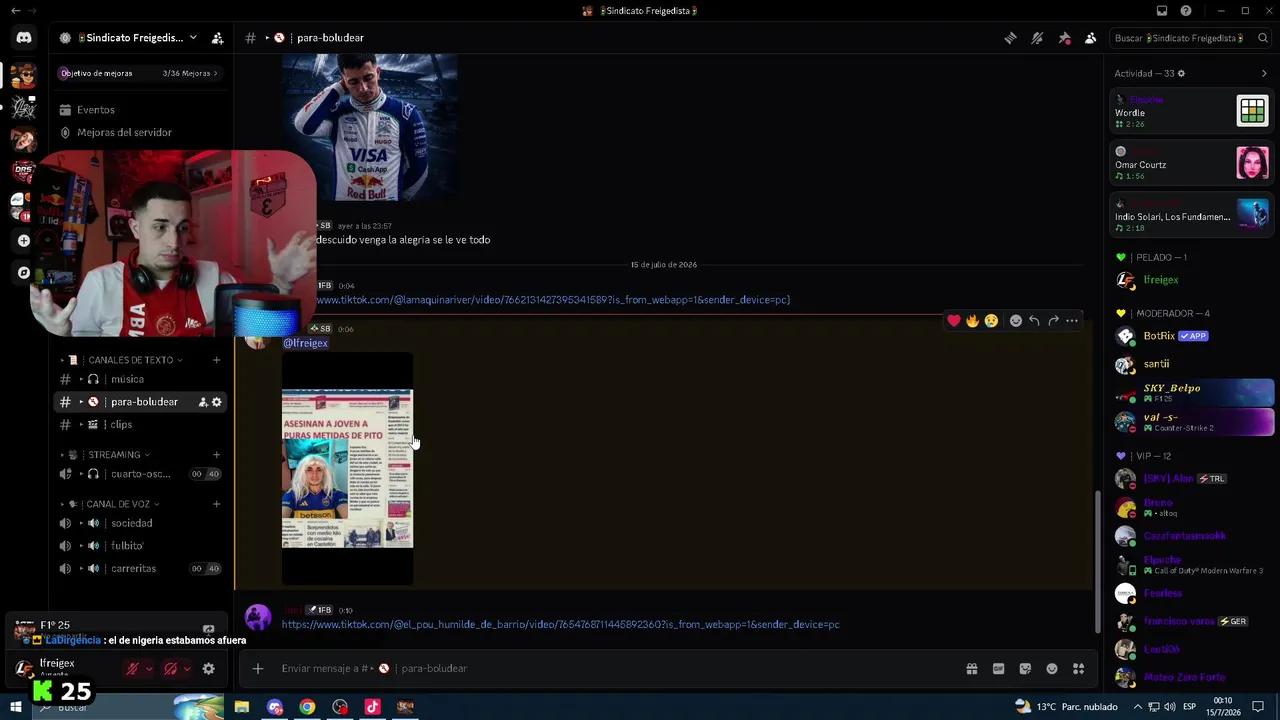Create channel plus in CANALES DE TEXTO
The height and width of the screenshot is (720, 1280).
[x=216, y=360]
